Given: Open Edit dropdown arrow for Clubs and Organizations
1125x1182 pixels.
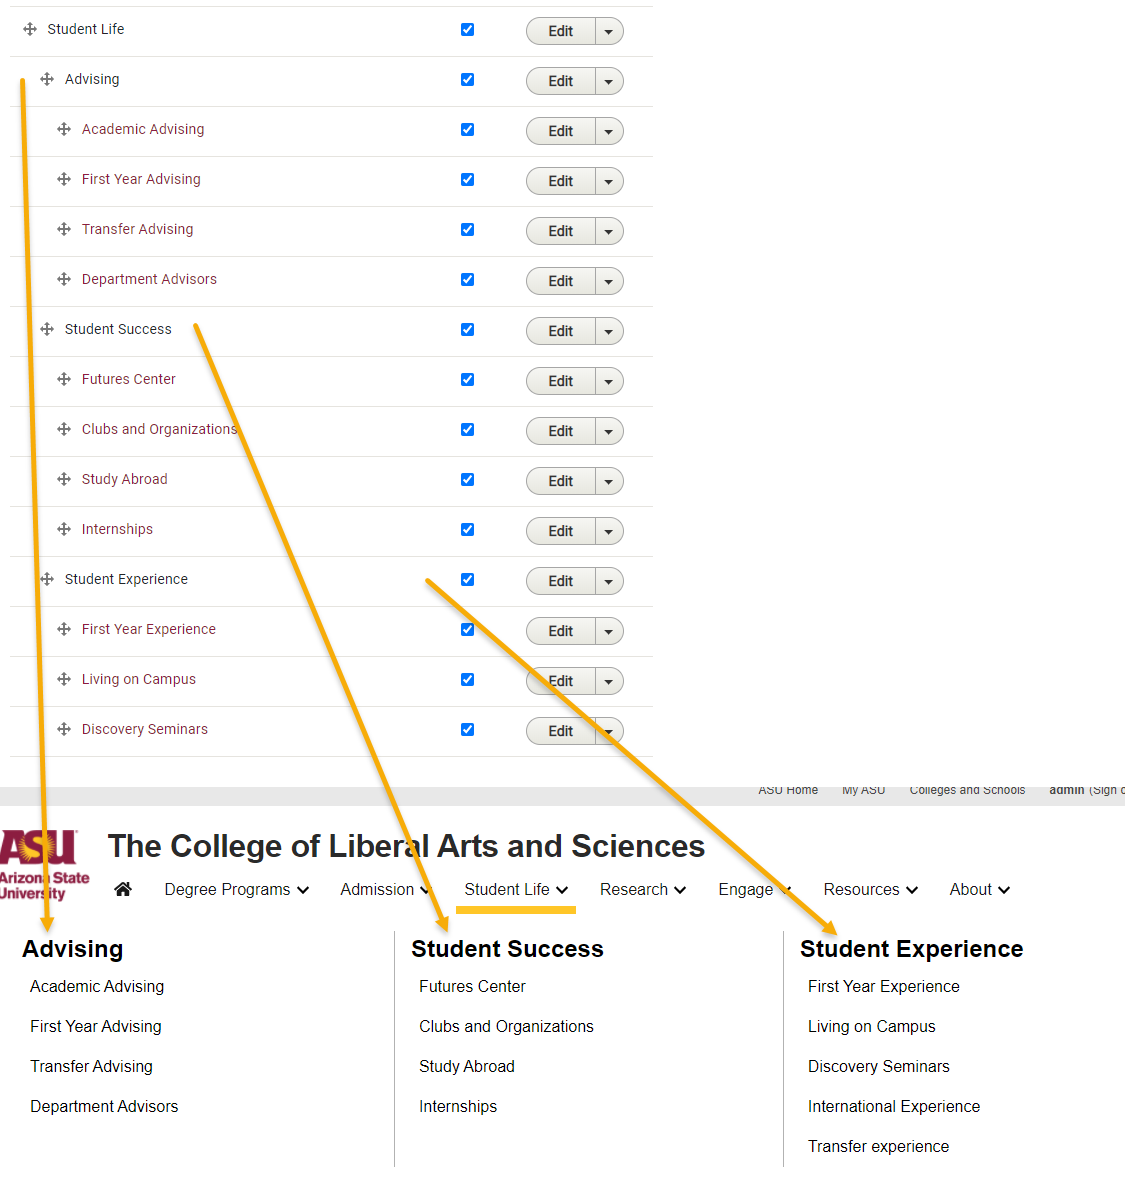Looking at the screenshot, I should pyautogui.click(x=608, y=431).
